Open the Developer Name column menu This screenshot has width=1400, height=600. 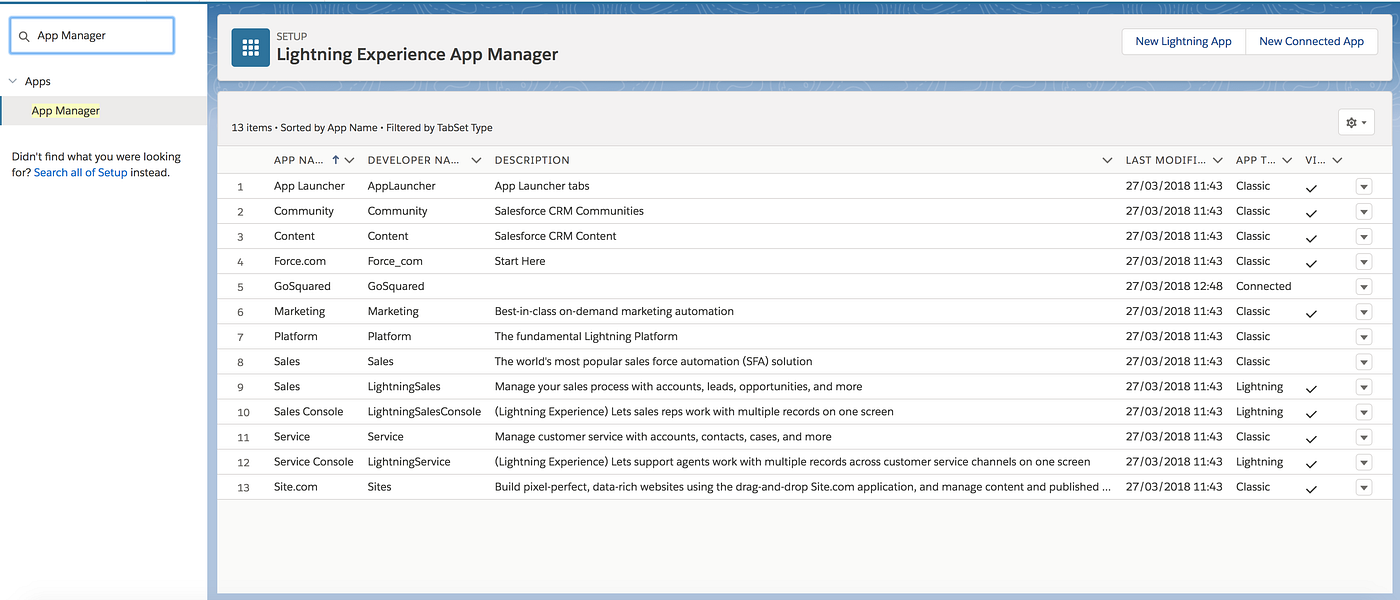(476, 159)
